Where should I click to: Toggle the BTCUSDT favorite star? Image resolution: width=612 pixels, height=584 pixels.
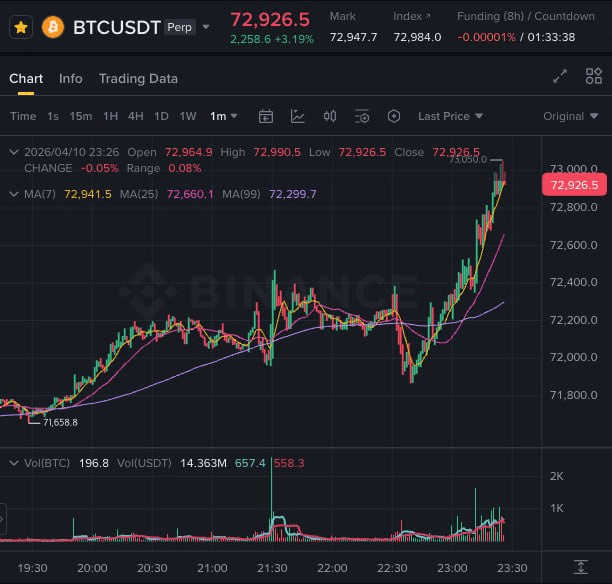point(20,27)
